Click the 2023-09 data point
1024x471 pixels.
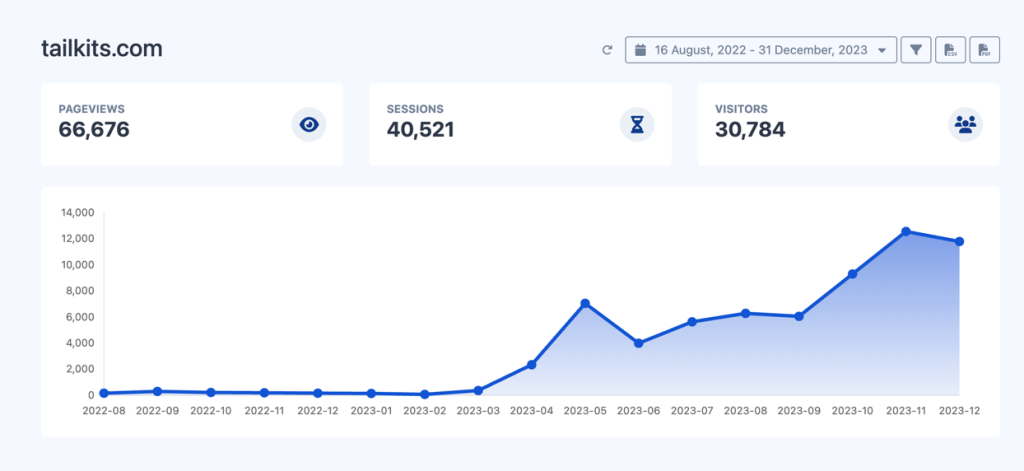click(x=799, y=316)
